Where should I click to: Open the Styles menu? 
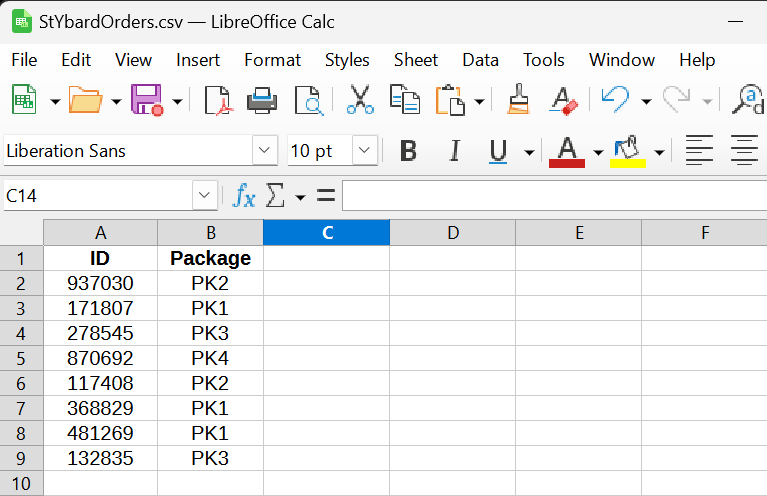coord(347,60)
